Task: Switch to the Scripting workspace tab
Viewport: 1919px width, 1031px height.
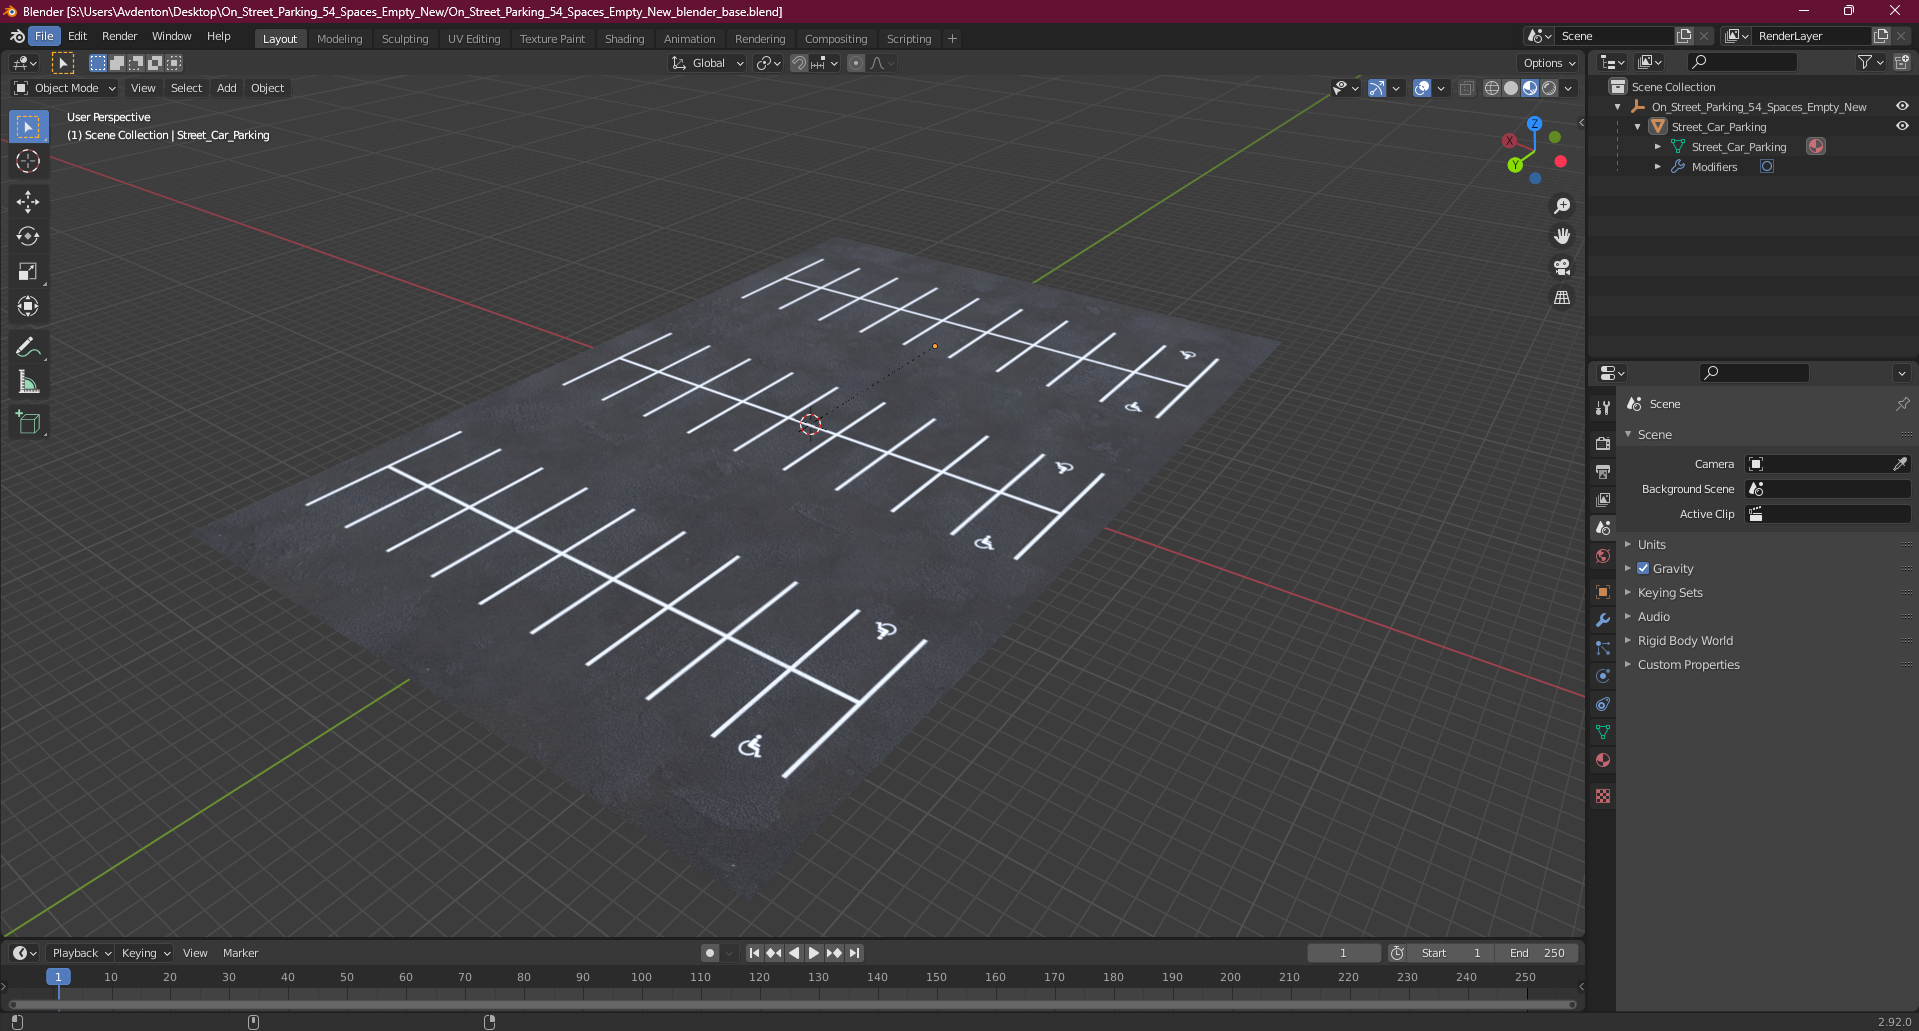Action: [909, 39]
